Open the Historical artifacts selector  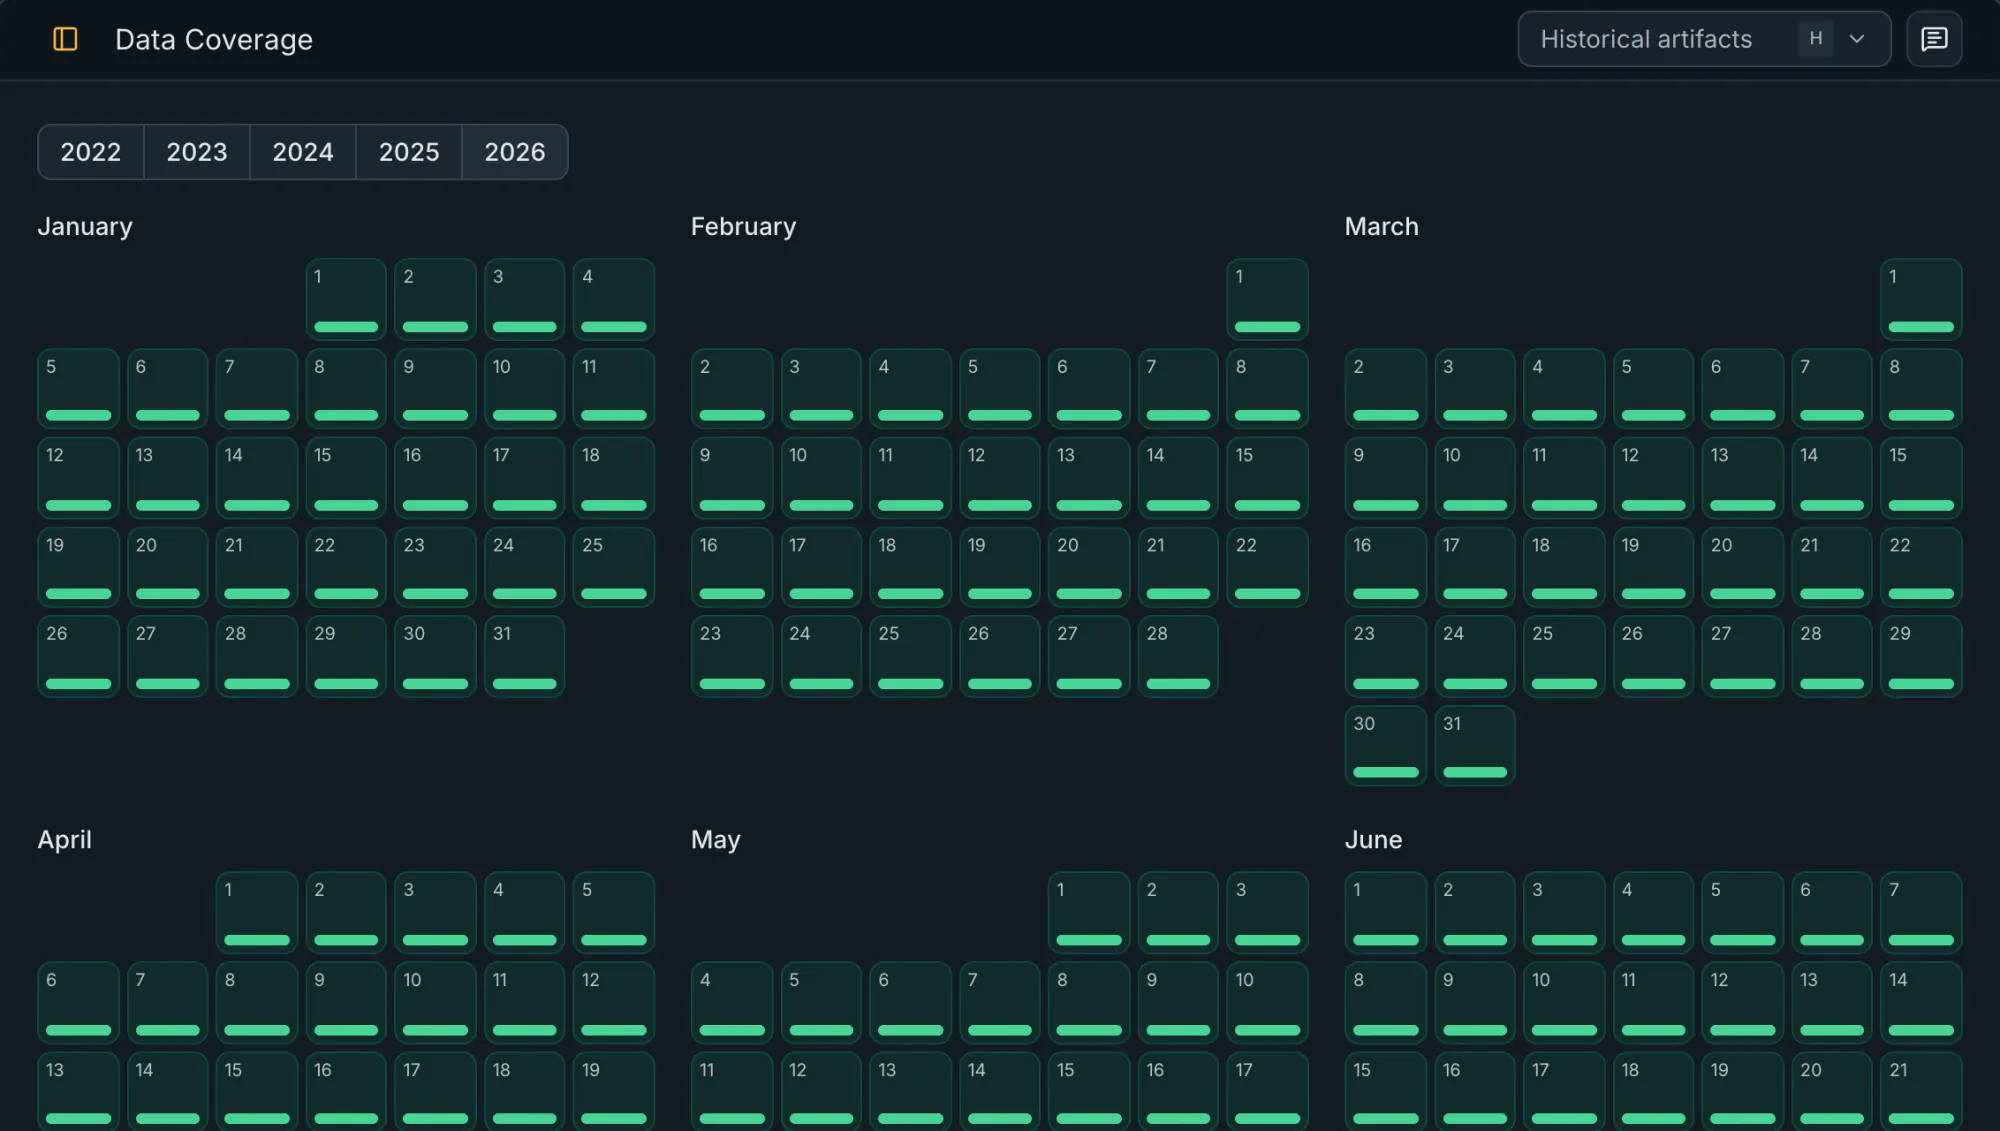(x=1704, y=39)
